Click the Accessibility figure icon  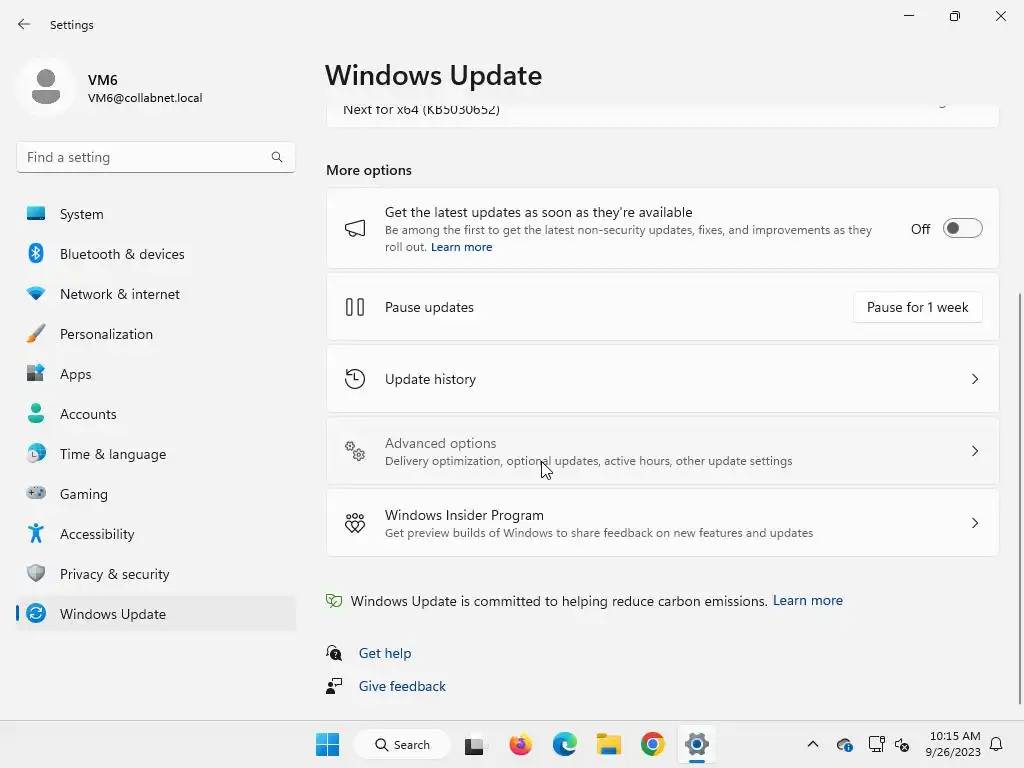pyautogui.click(x=36, y=534)
